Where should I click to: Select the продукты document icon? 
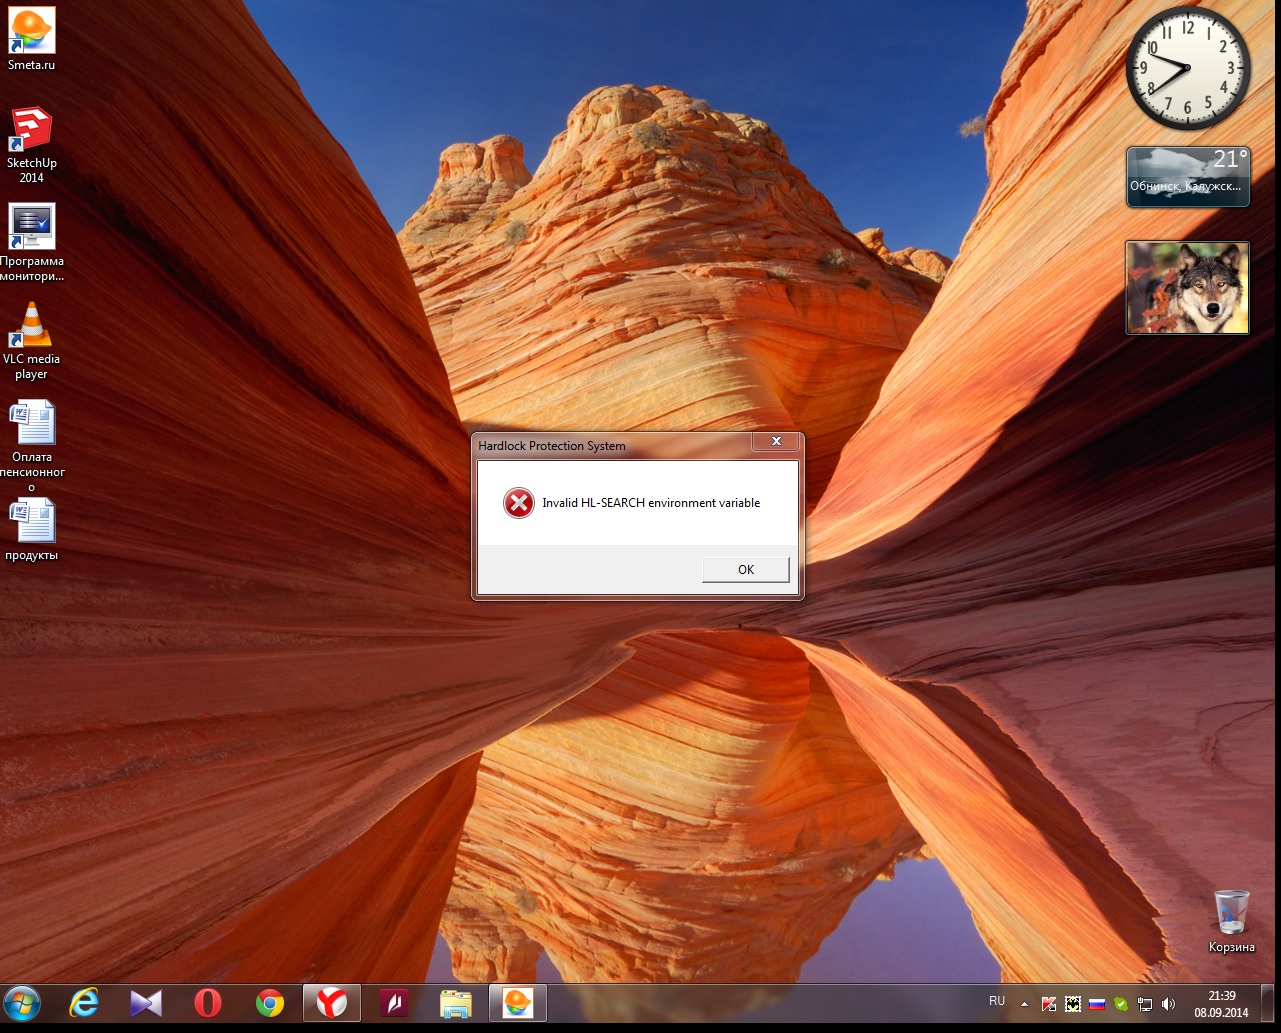(x=31, y=530)
